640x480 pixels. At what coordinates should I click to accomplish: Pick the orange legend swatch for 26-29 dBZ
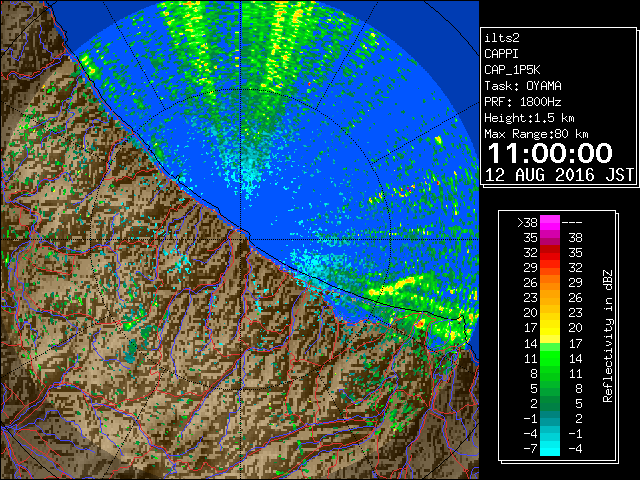[550, 283]
